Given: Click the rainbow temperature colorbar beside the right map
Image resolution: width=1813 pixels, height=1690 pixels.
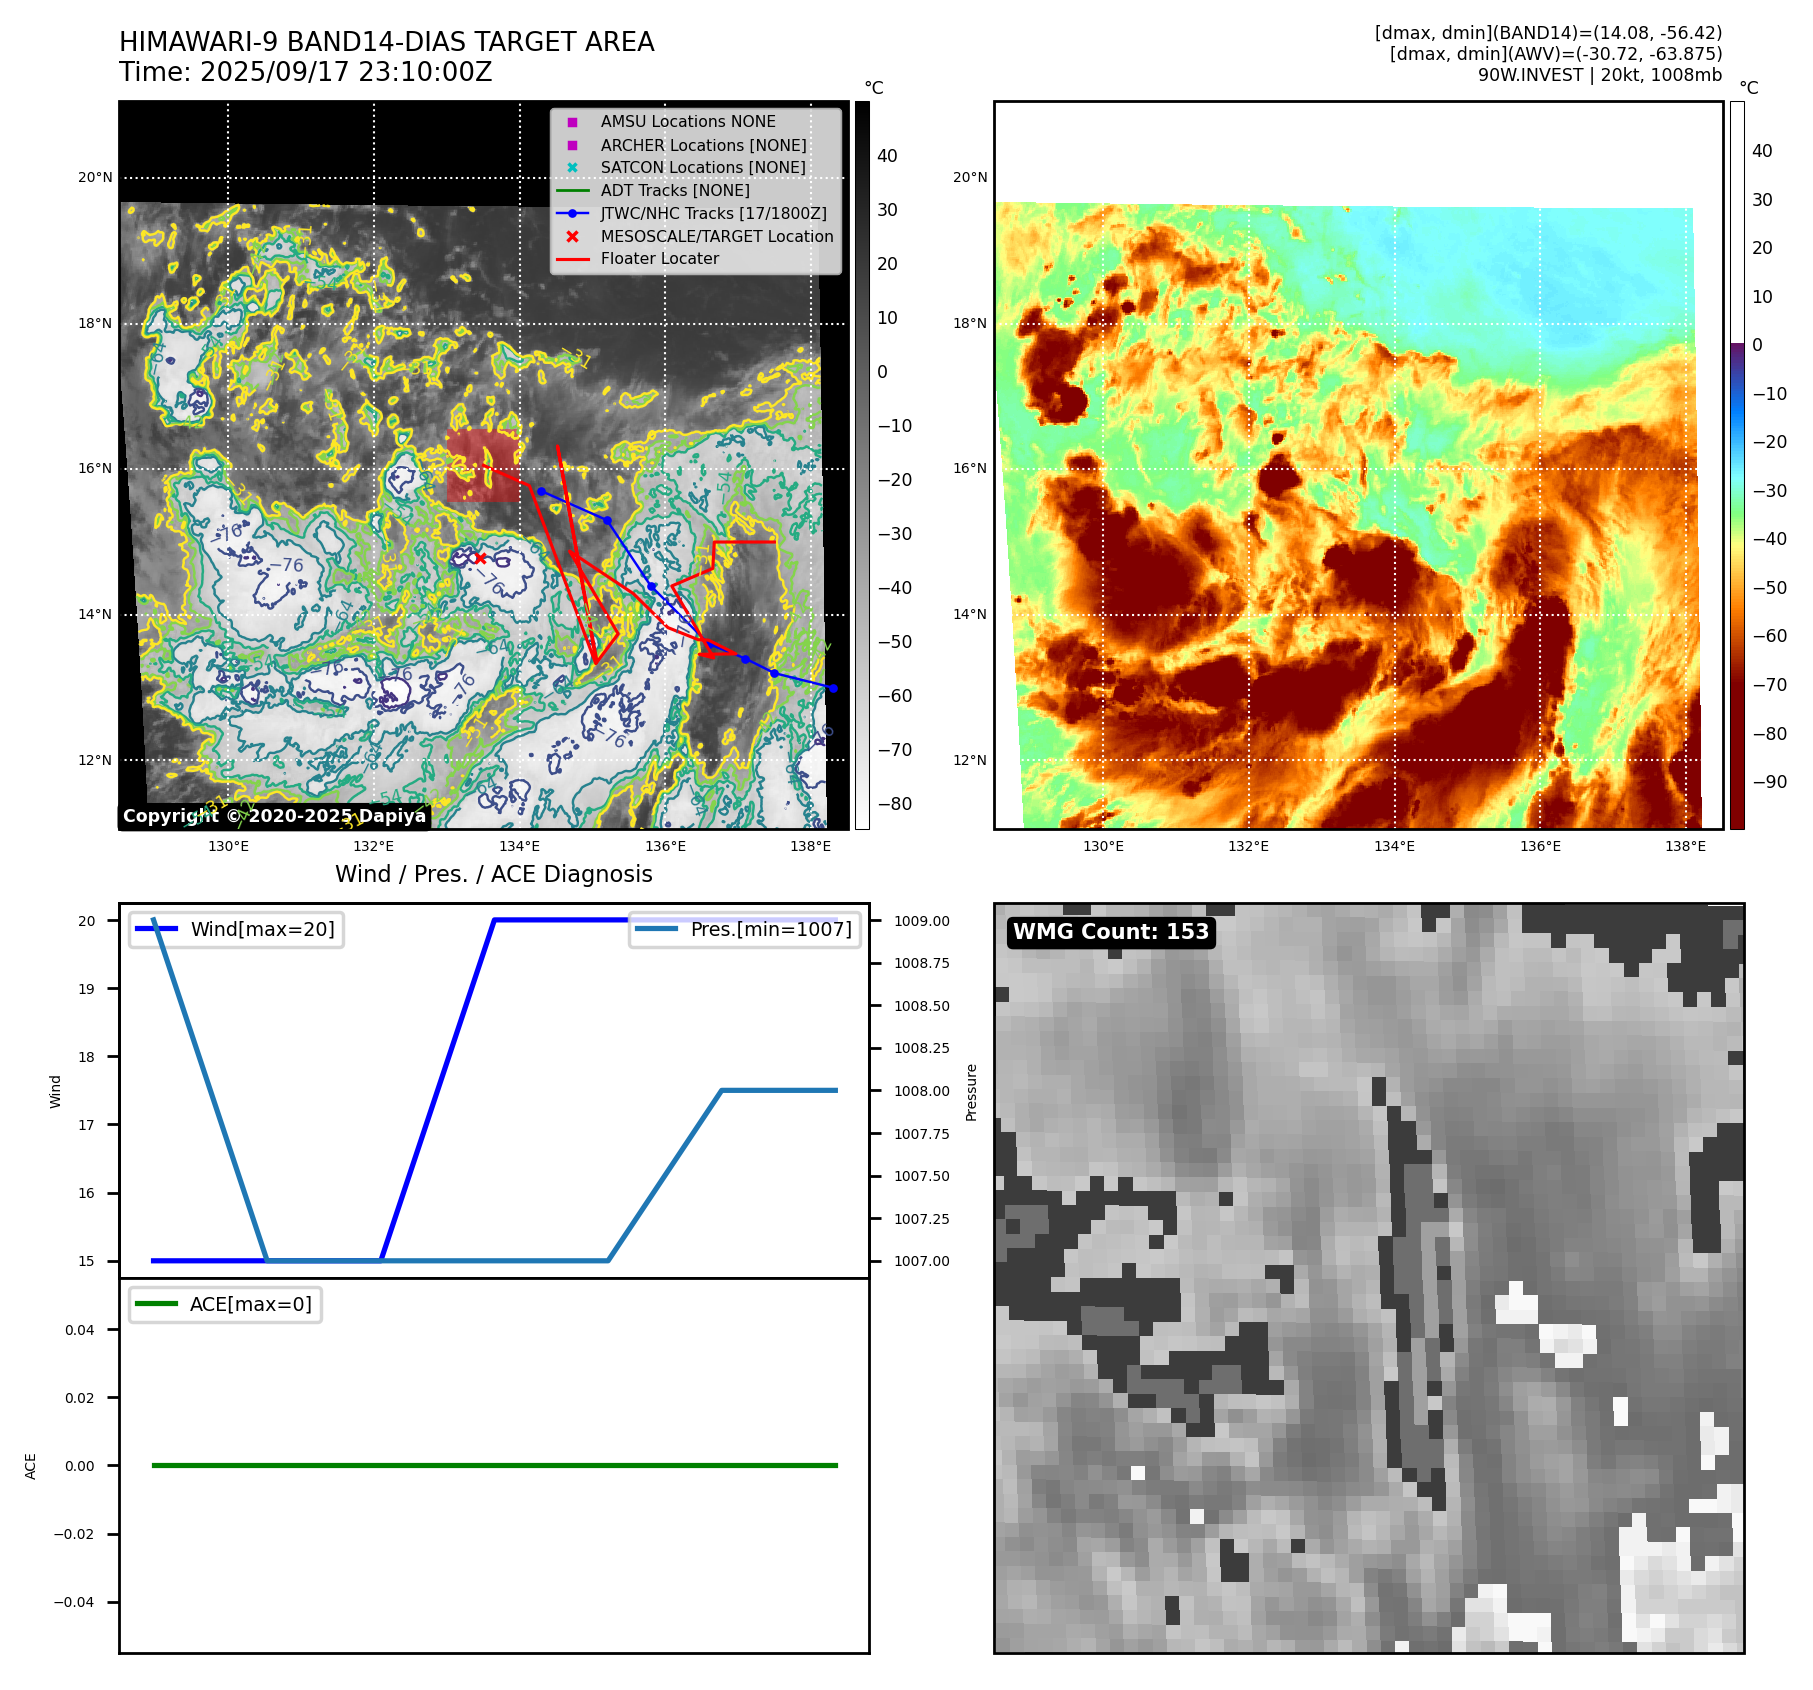Looking at the screenshot, I should pos(1737,465).
